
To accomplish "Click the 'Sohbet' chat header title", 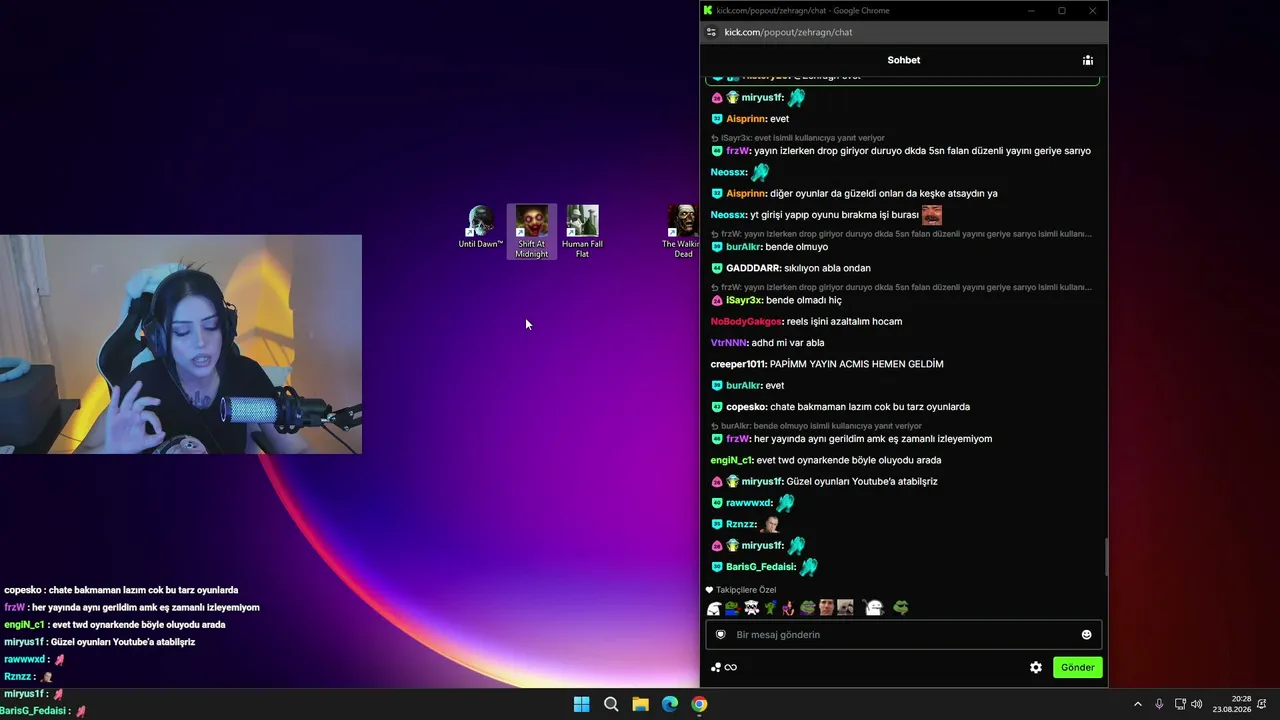I will pos(904,60).
